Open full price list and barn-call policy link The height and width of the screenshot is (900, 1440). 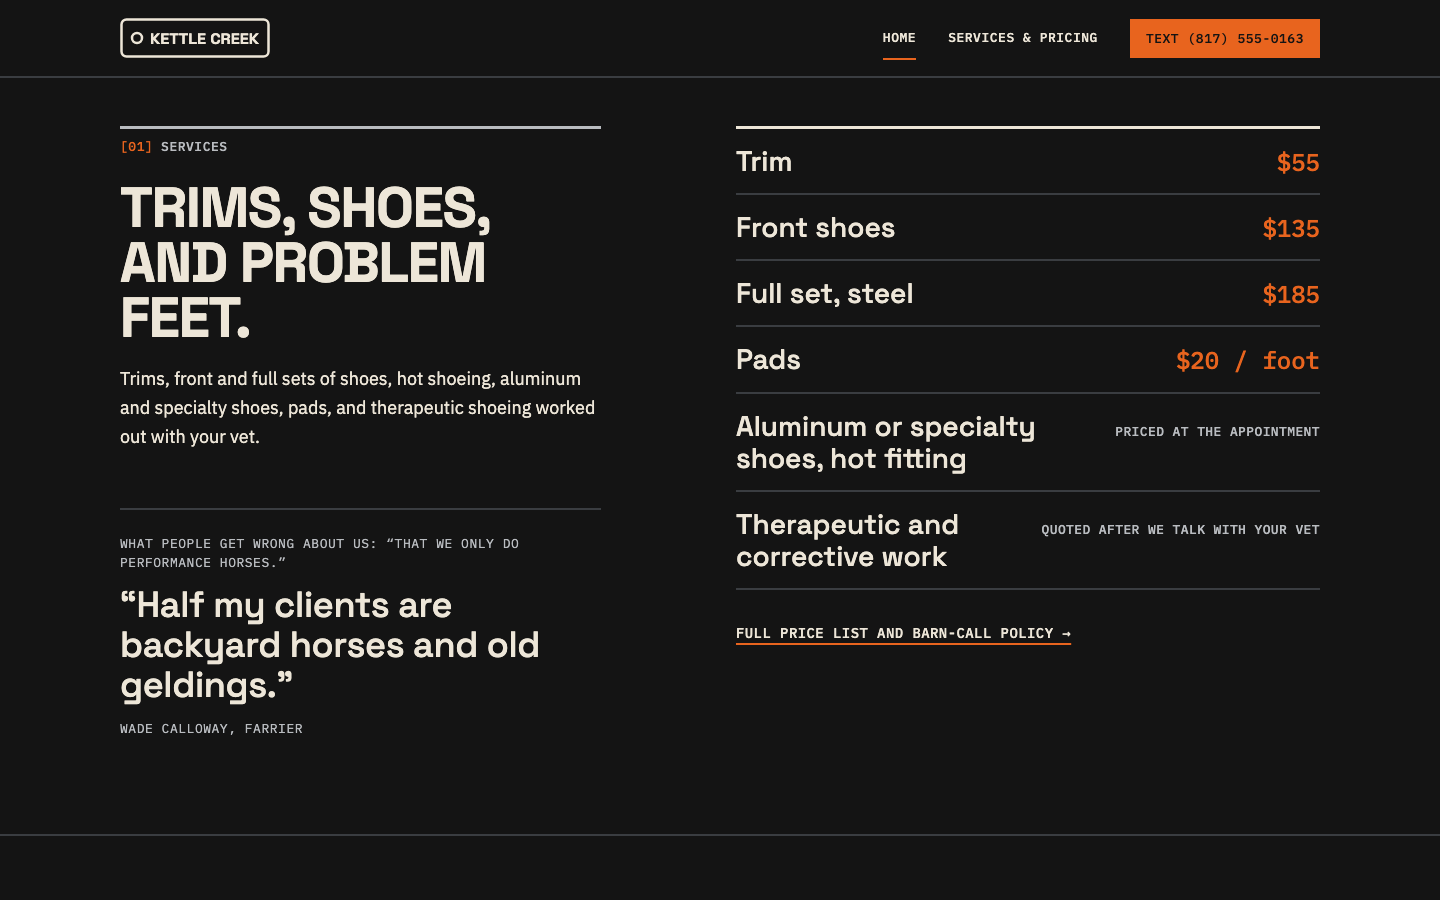point(903,634)
